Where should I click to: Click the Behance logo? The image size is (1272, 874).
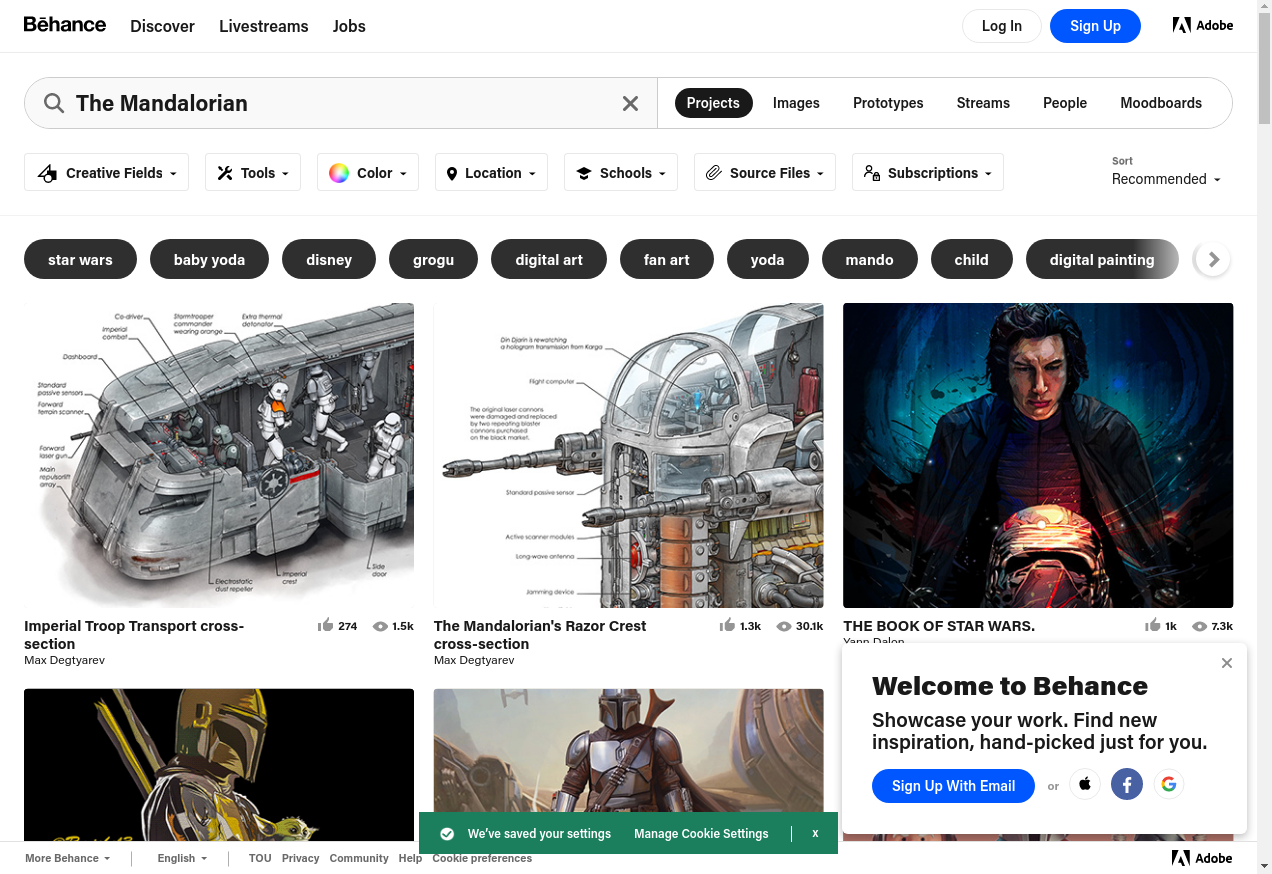coord(65,25)
